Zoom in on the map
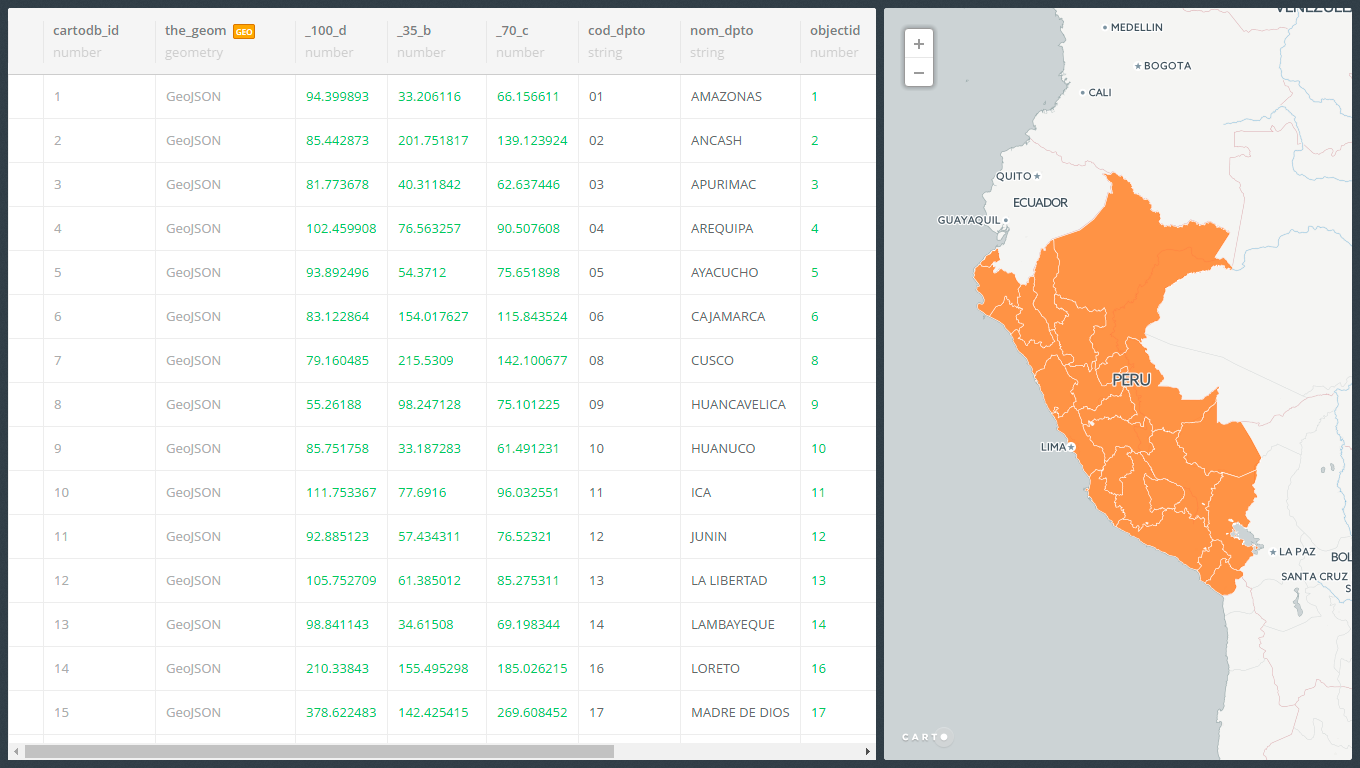1360x768 pixels. click(x=918, y=44)
